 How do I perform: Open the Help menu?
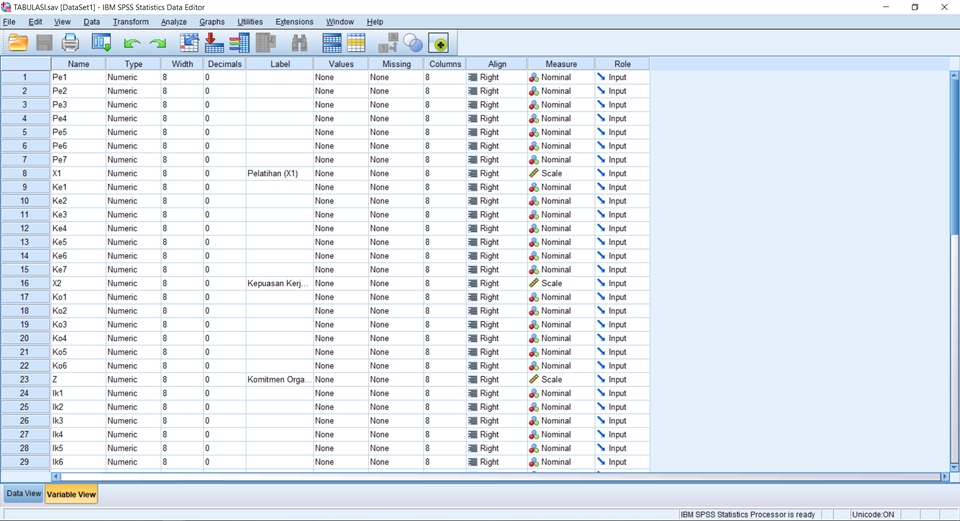[x=375, y=21]
